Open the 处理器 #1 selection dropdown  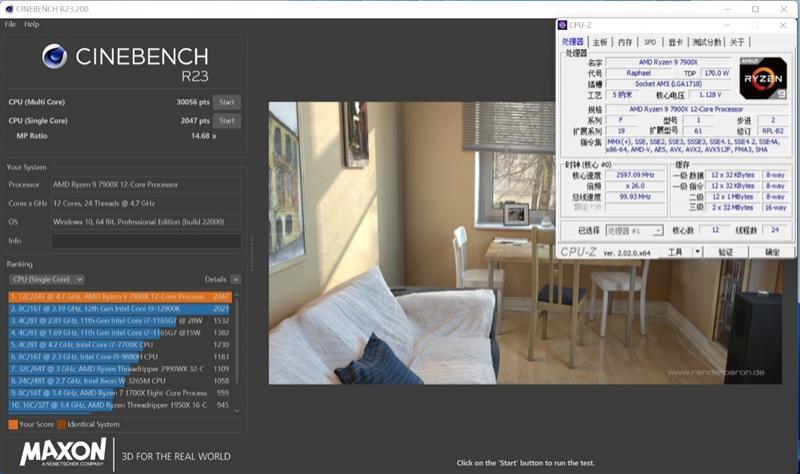(634, 231)
